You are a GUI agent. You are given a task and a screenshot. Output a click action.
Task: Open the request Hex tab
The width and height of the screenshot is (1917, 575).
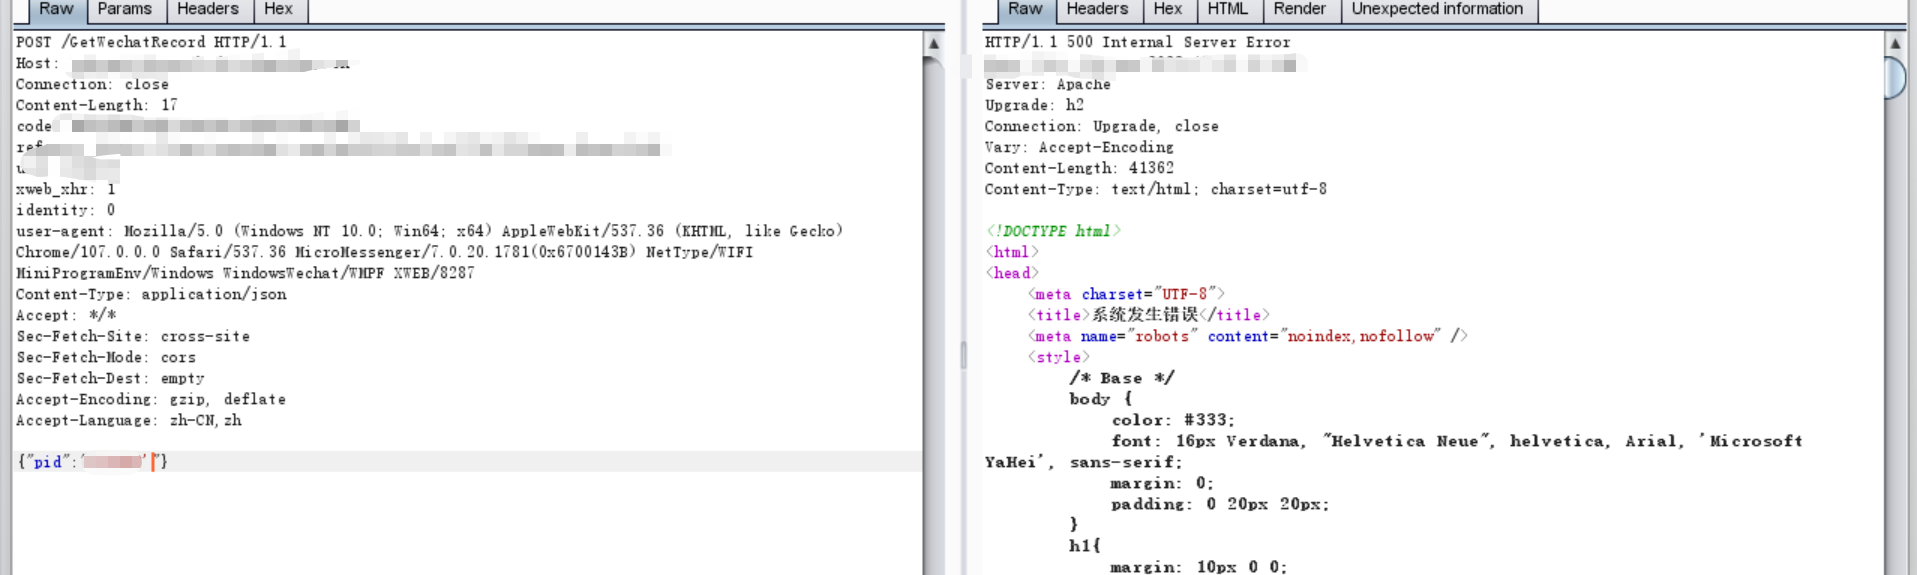click(279, 10)
